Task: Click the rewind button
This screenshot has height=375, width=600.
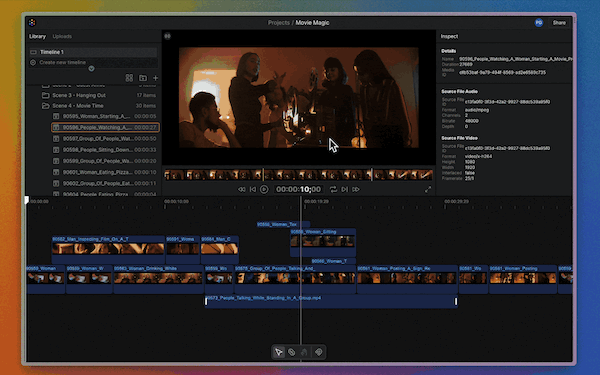Action: click(242, 189)
